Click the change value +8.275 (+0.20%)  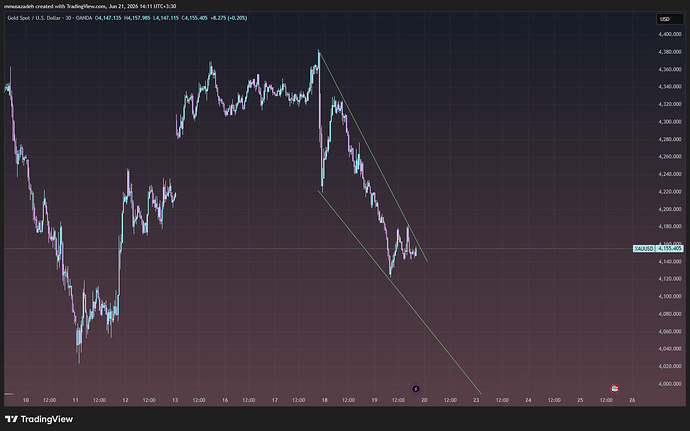tap(229, 18)
